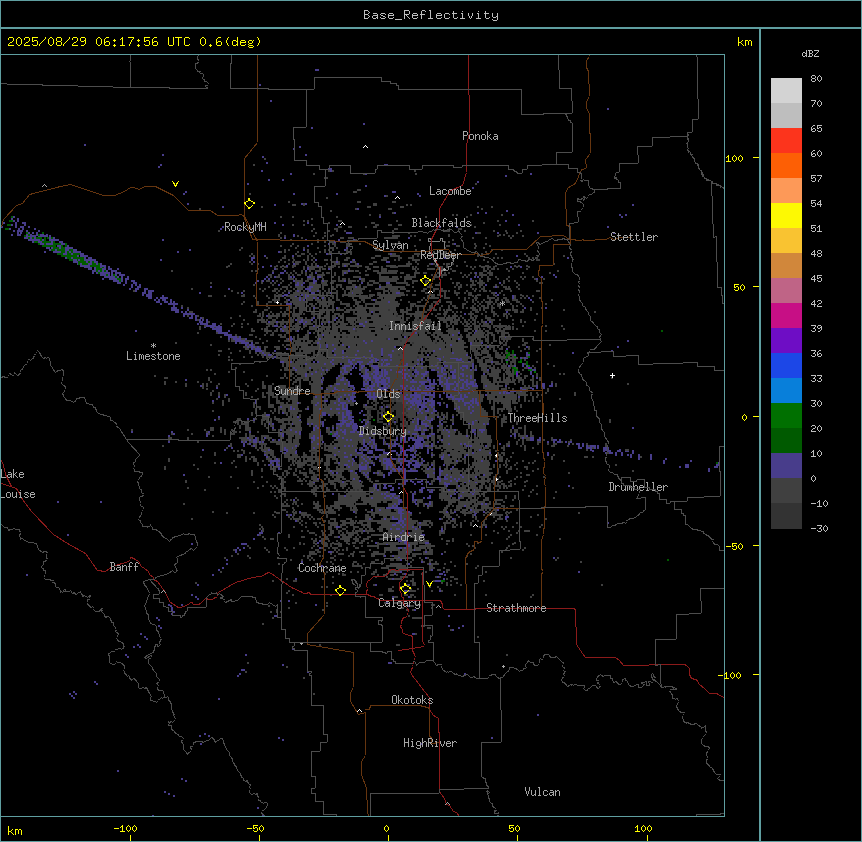Click the -50 tick label on the bottom axis

pyautogui.click(x=255, y=828)
